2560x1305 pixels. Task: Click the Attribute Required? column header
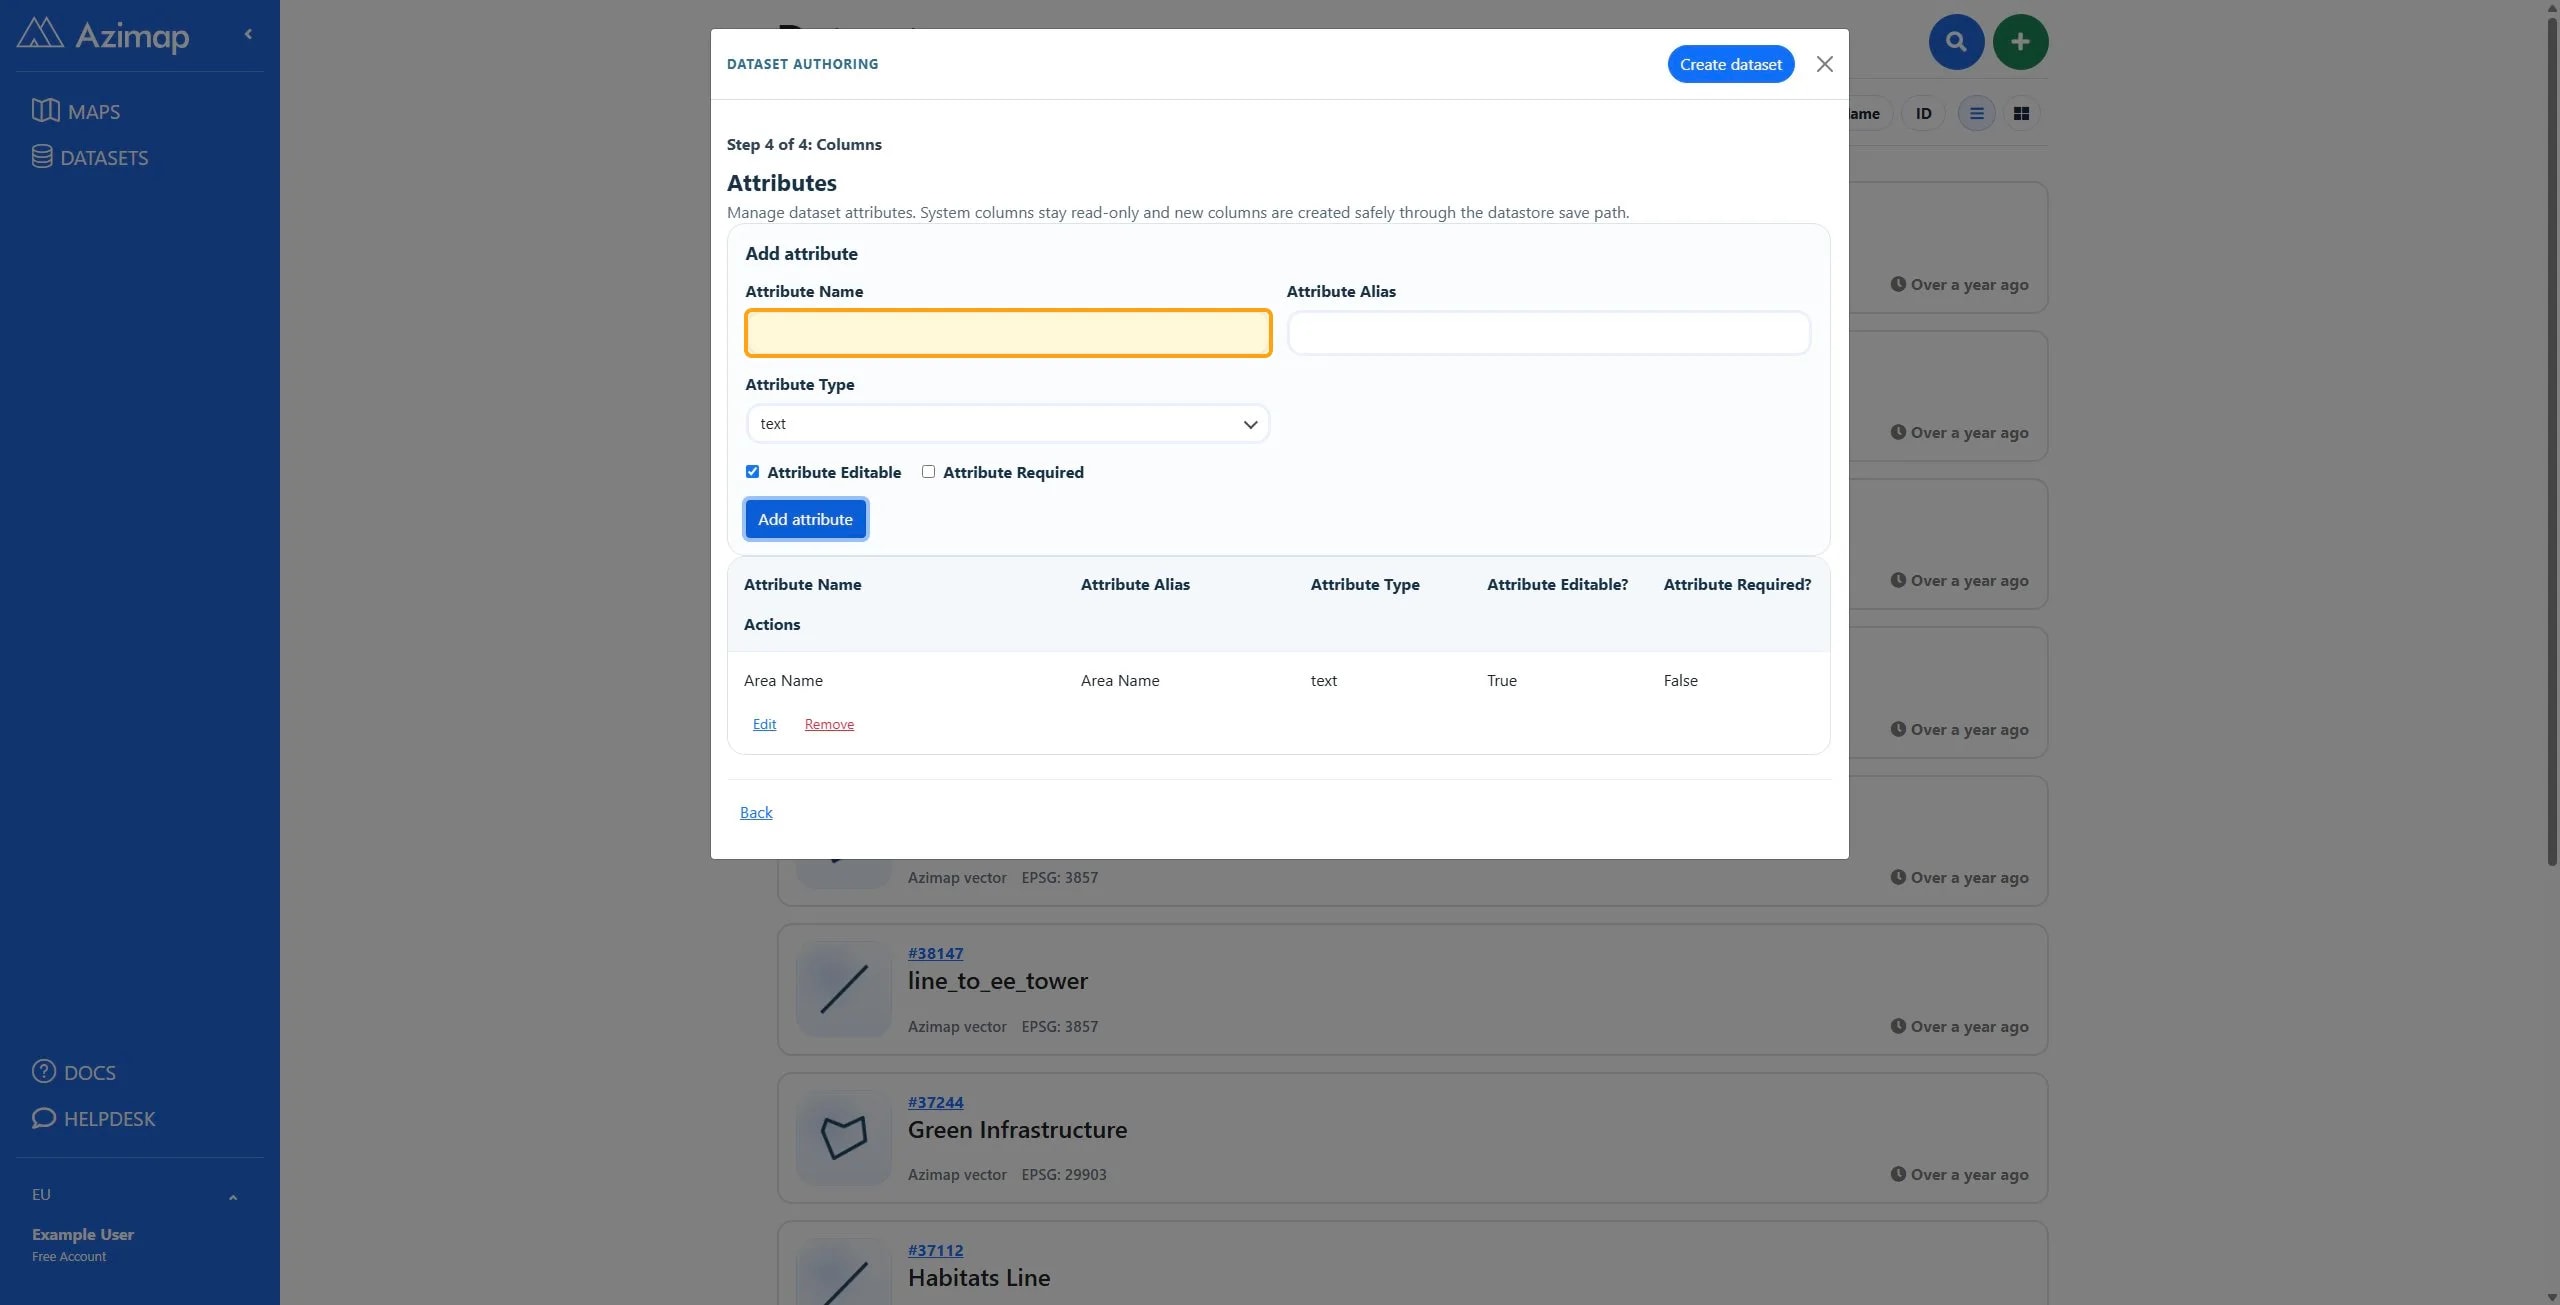1737,584
